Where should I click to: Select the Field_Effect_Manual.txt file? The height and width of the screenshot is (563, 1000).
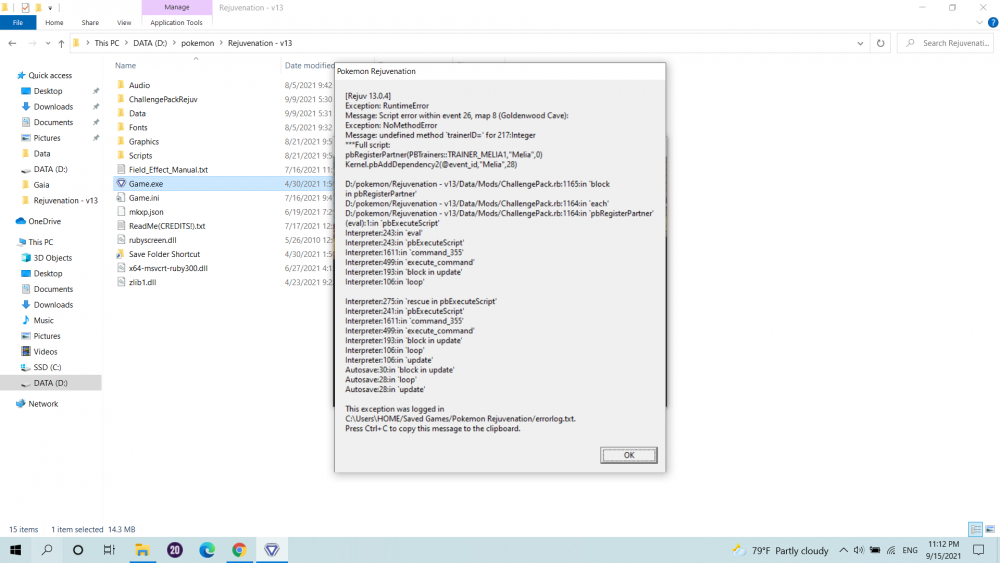(168, 170)
